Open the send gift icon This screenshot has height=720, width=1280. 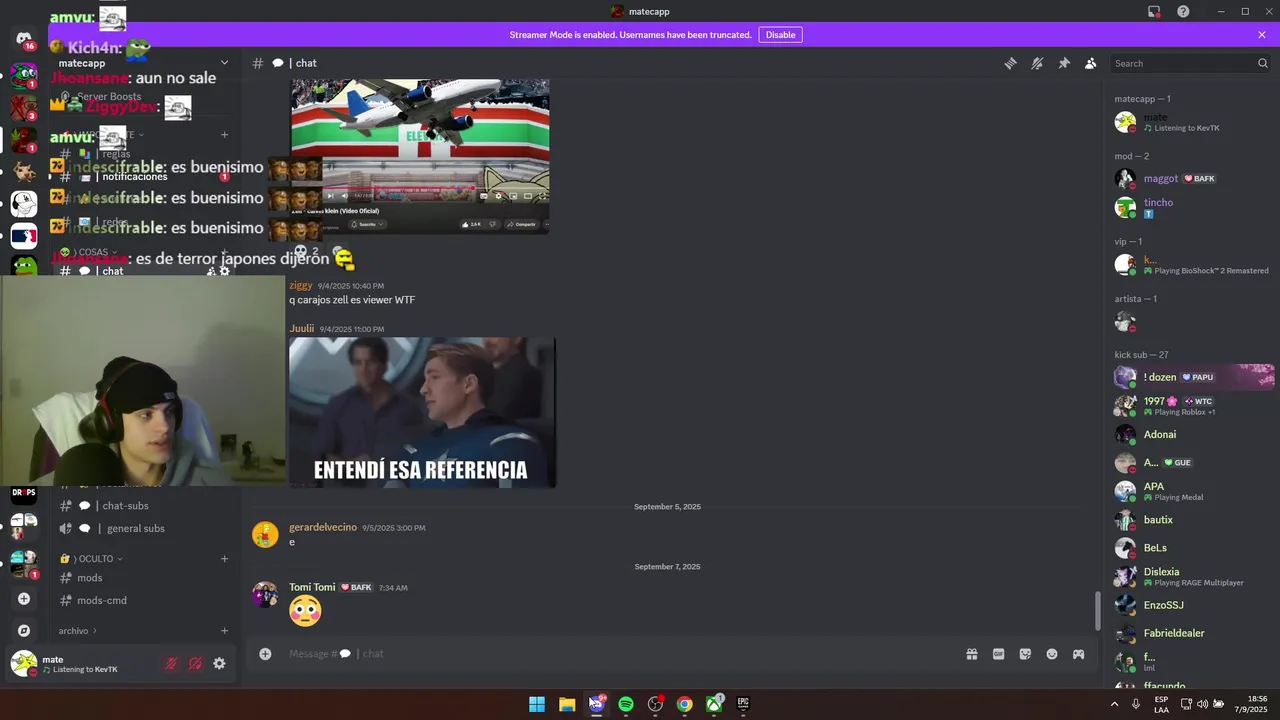point(971,654)
